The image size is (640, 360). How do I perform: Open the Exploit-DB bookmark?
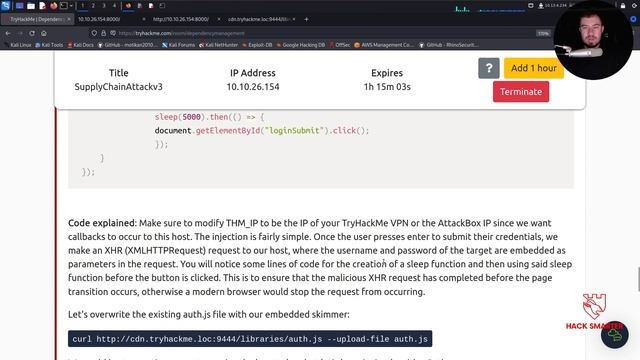(257, 45)
